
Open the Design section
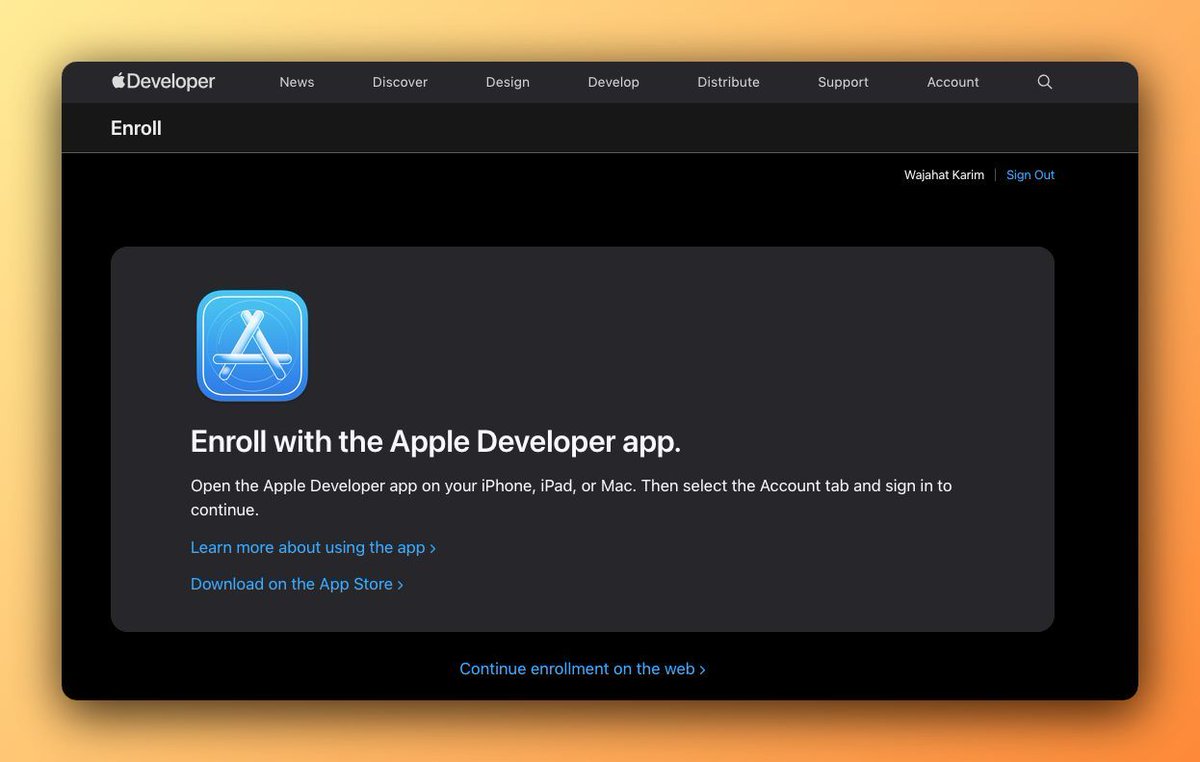(x=507, y=82)
